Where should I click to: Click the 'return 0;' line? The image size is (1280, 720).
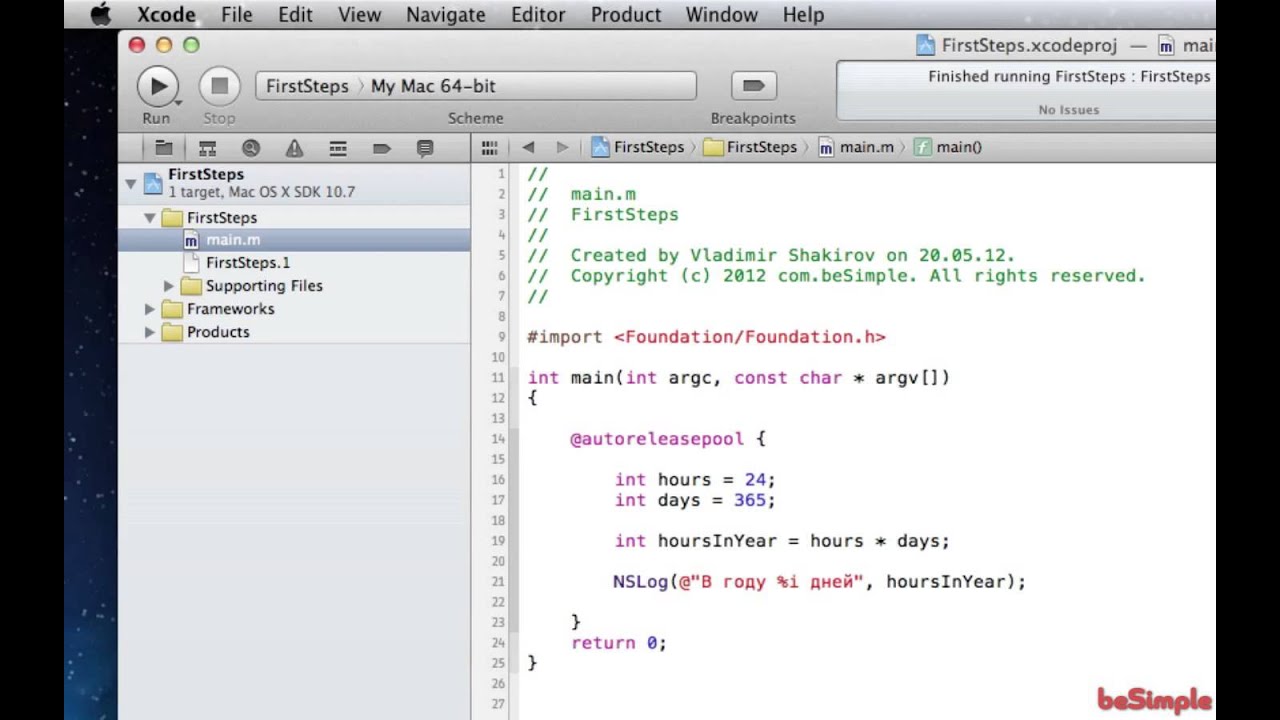618,643
